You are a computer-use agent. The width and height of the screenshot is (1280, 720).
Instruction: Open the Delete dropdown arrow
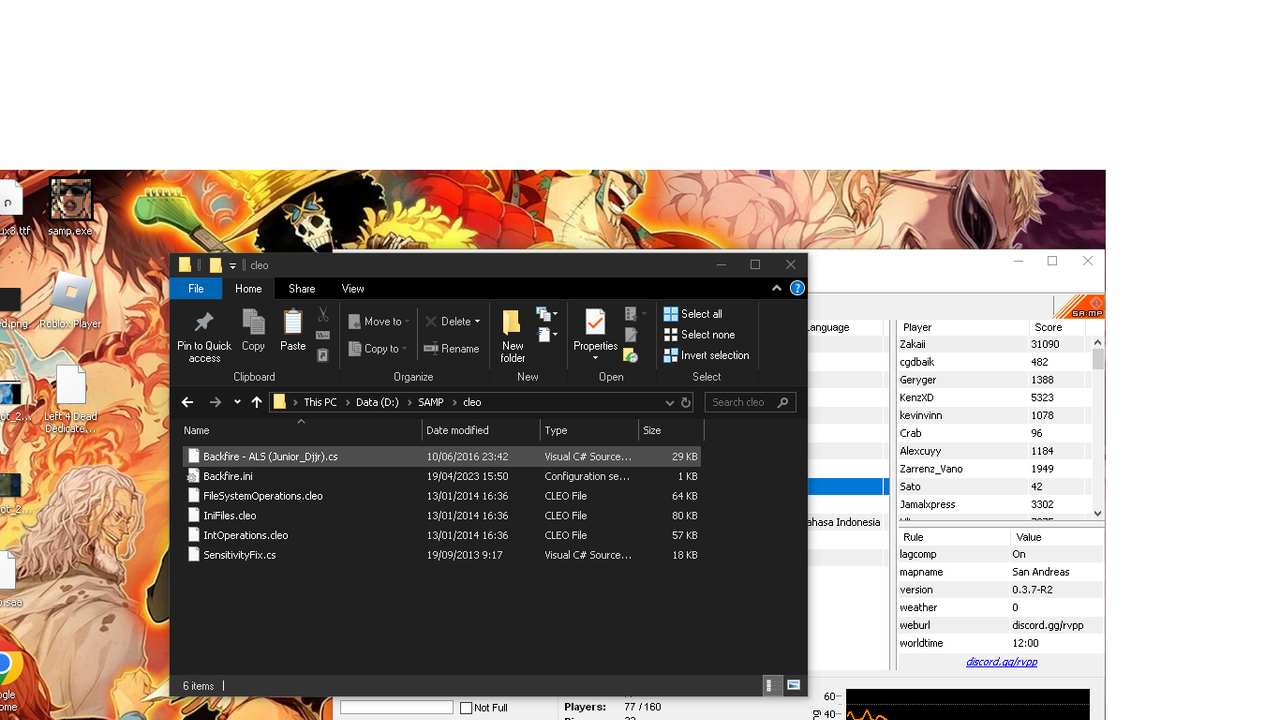coord(477,322)
